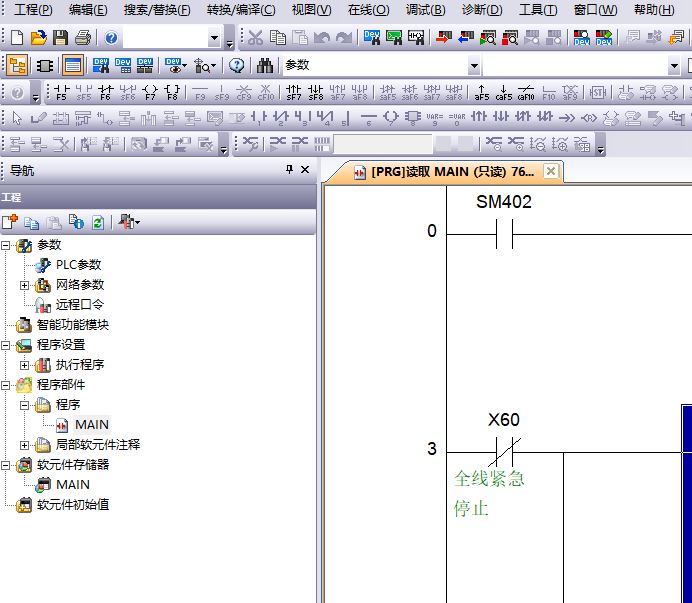This screenshot has height=603, width=692.
Task: Pin the navigation panel with pushpin
Action: tap(289, 171)
